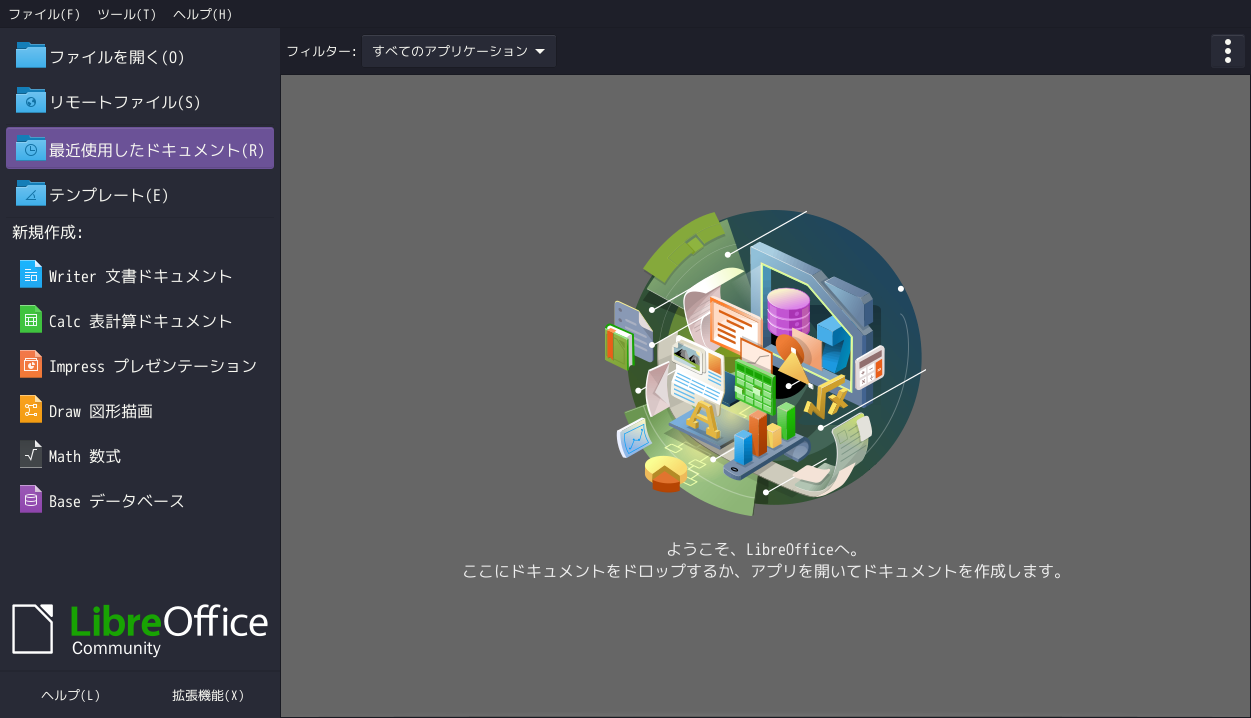Screen dimensions: 1251x718
Task: Open the ツール(T) menu
Action: [127, 14]
